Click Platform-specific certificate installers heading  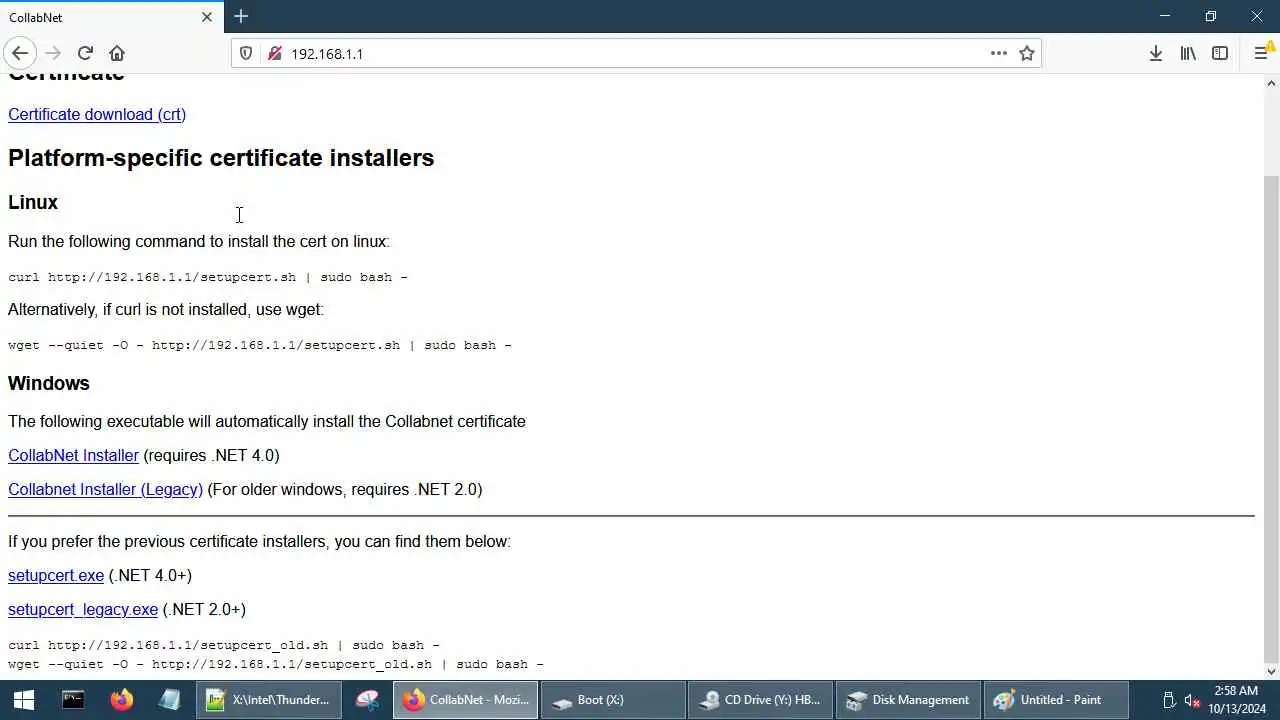pyautogui.click(x=221, y=158)
